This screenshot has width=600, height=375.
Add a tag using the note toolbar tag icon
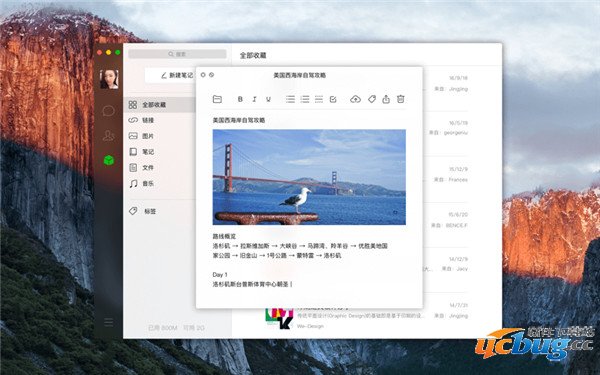[x=372, y=99]
